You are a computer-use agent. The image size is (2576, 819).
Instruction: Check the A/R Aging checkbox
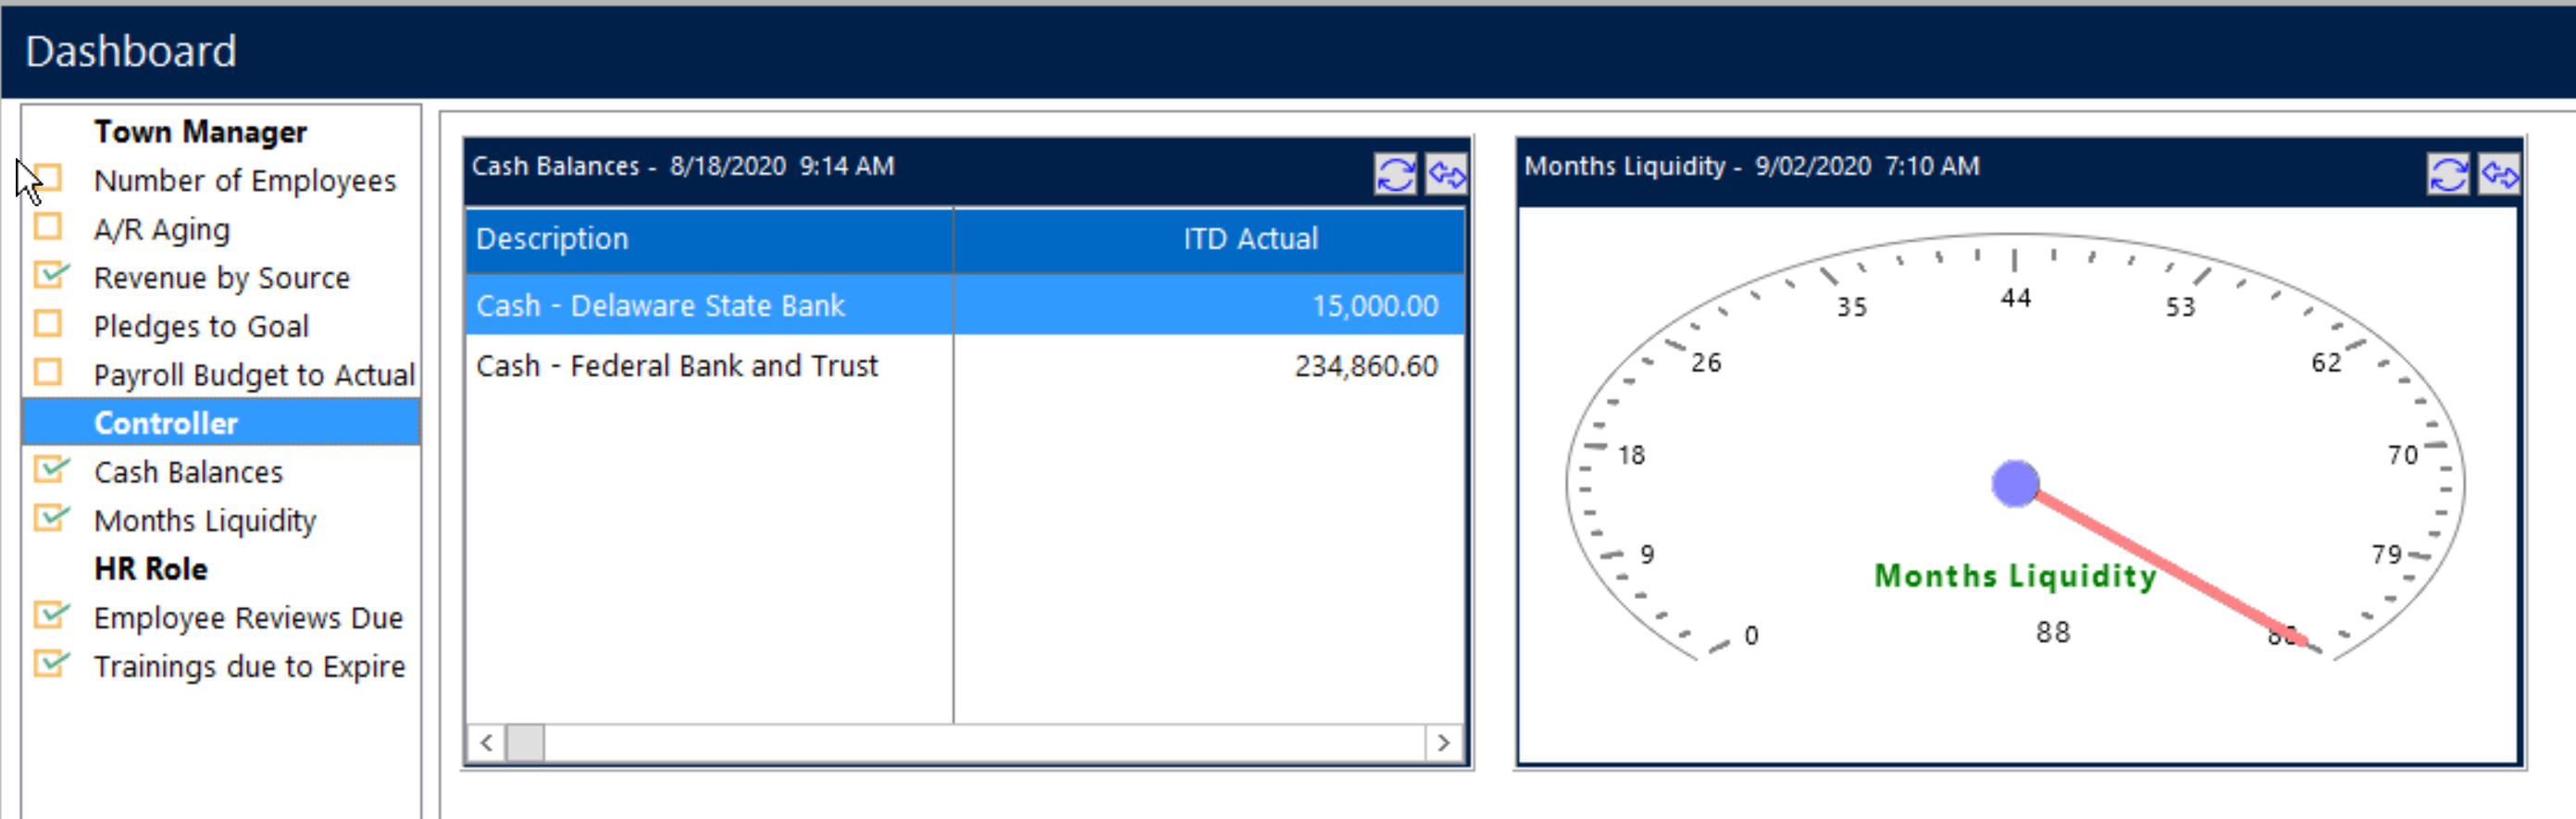click(x=48, y=227)
